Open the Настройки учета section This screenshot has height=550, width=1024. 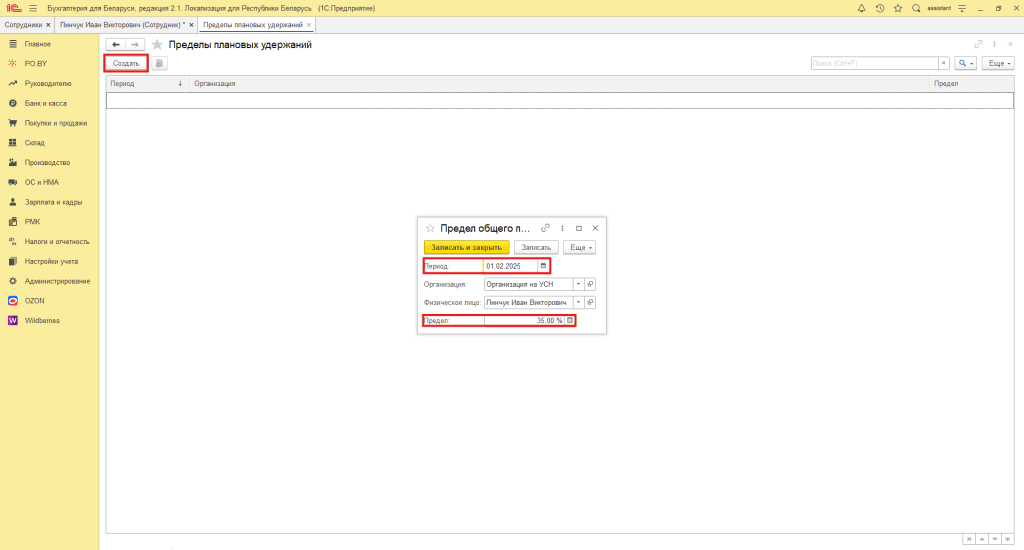pos(50,261)
